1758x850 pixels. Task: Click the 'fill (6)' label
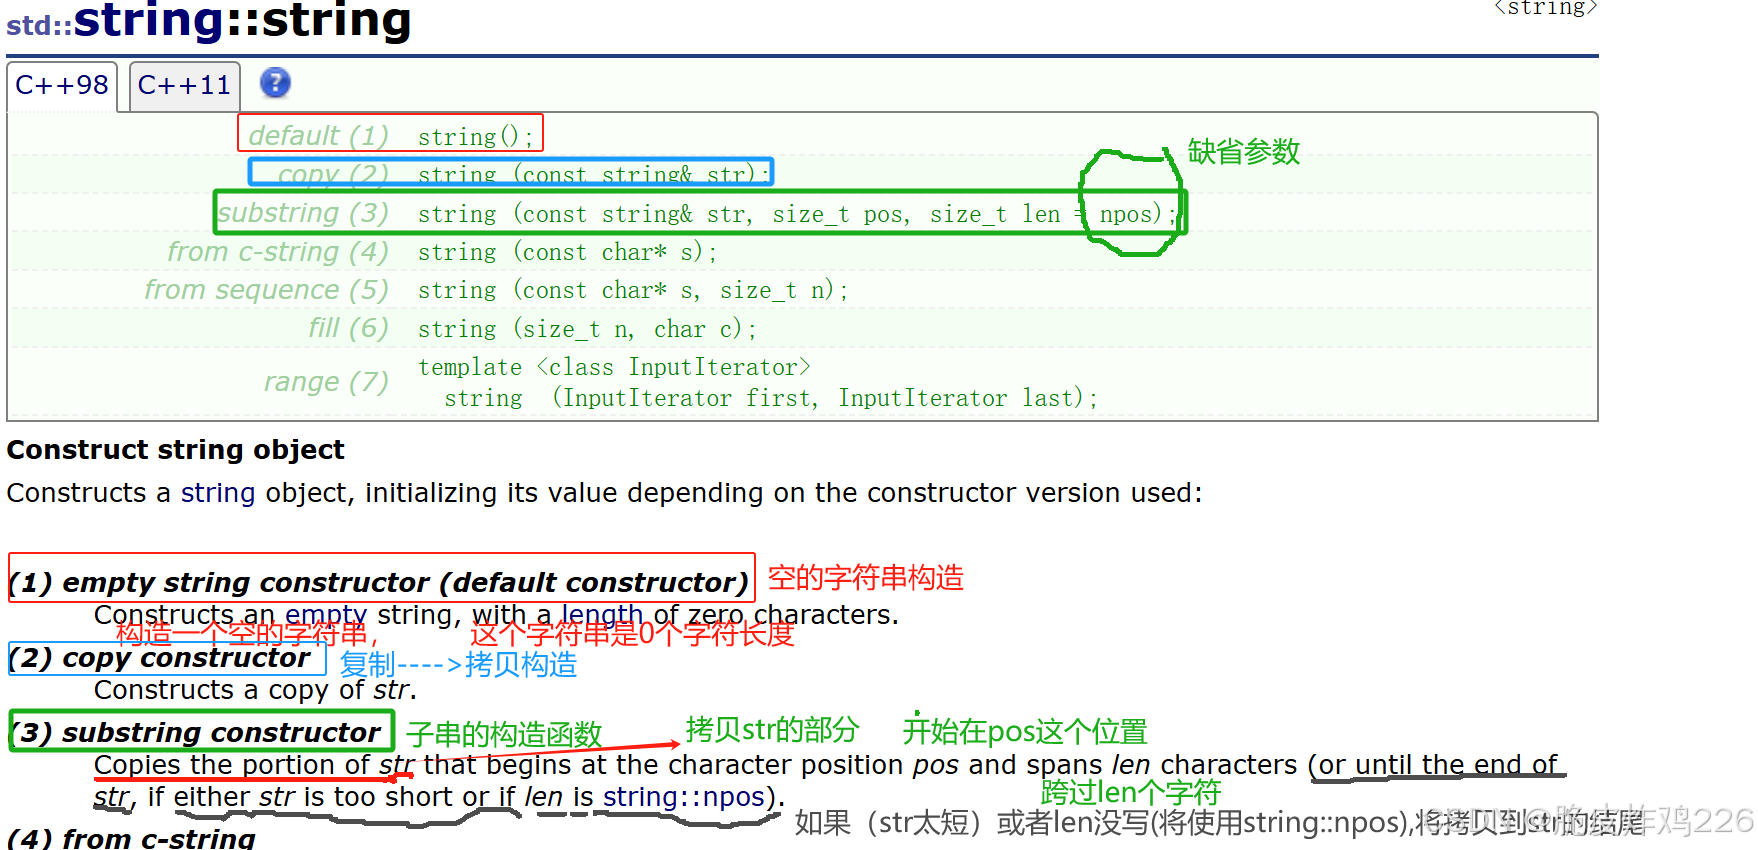click(349, 328)
